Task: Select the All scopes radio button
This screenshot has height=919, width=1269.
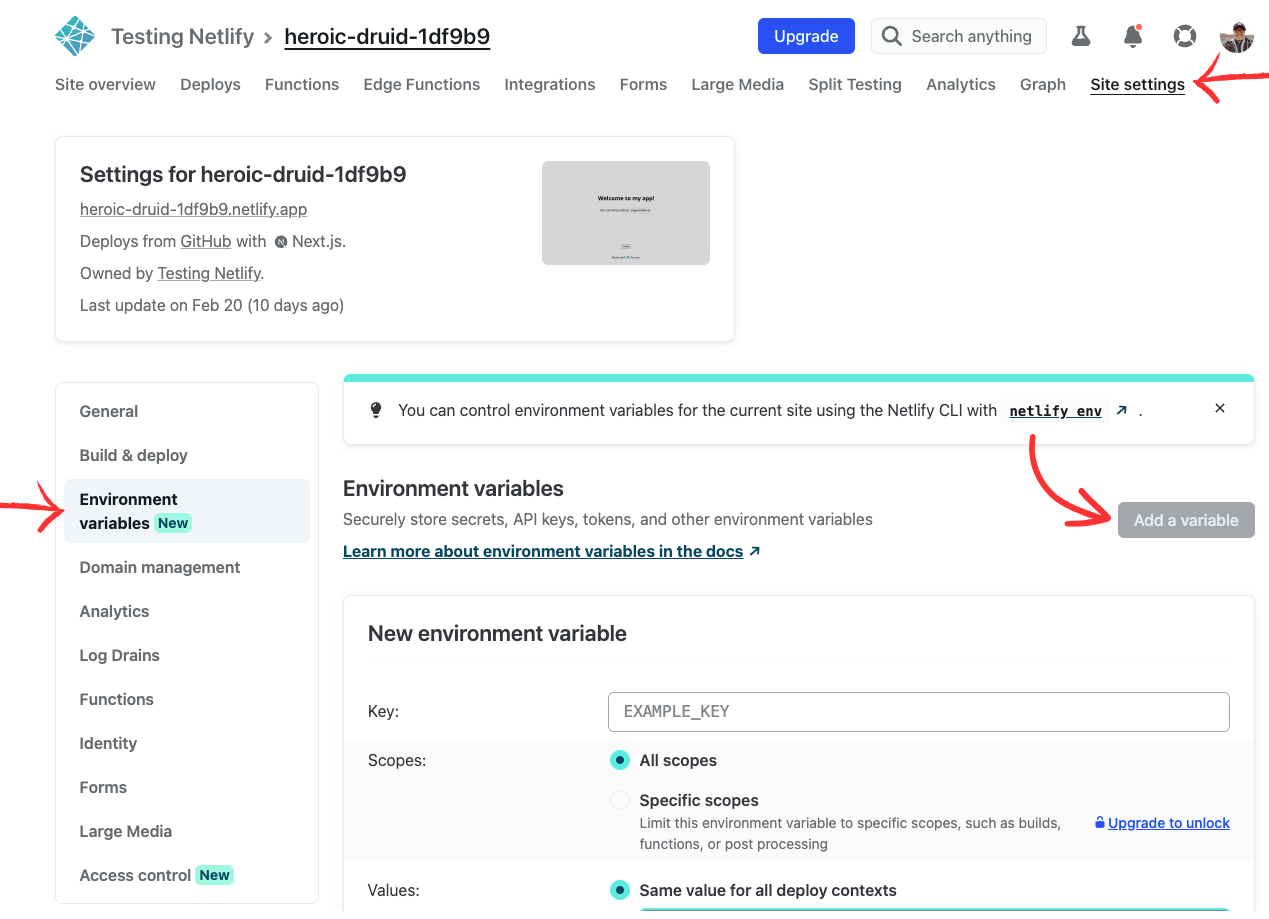Action: pos(620,760)
